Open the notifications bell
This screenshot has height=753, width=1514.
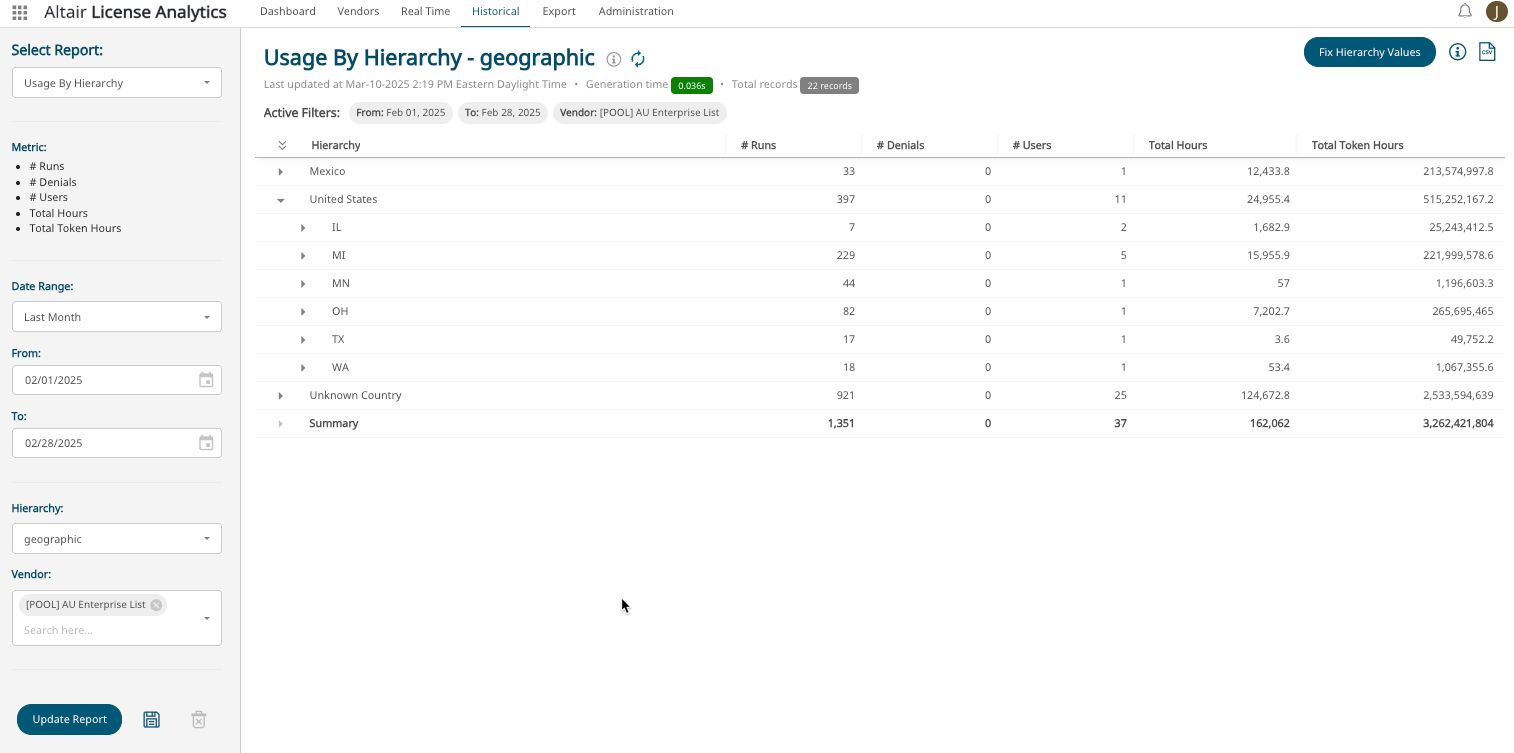click(x=1464, y=11)
